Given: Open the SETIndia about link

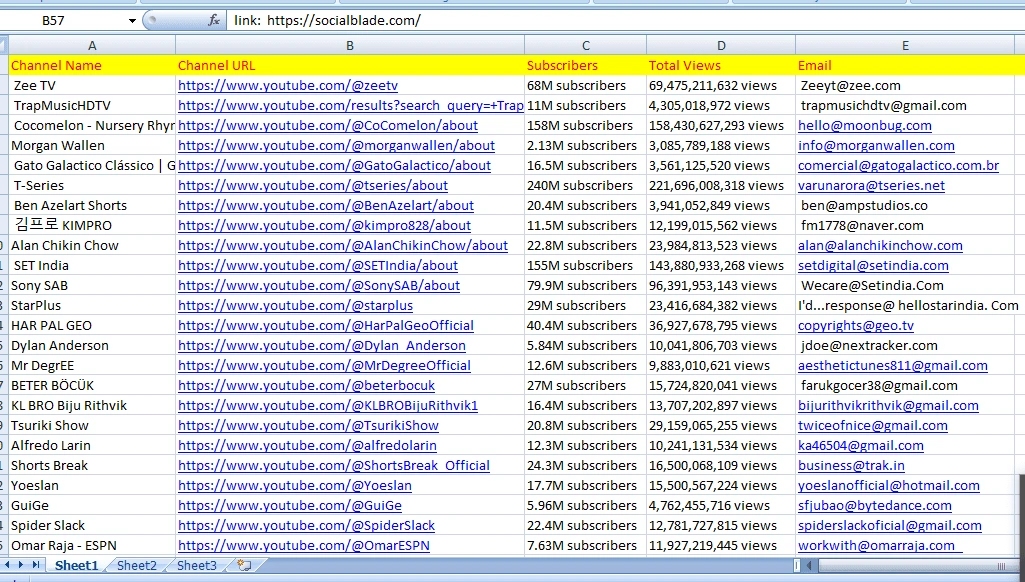Looking at the screenshot, I should (x=318, y=265).
